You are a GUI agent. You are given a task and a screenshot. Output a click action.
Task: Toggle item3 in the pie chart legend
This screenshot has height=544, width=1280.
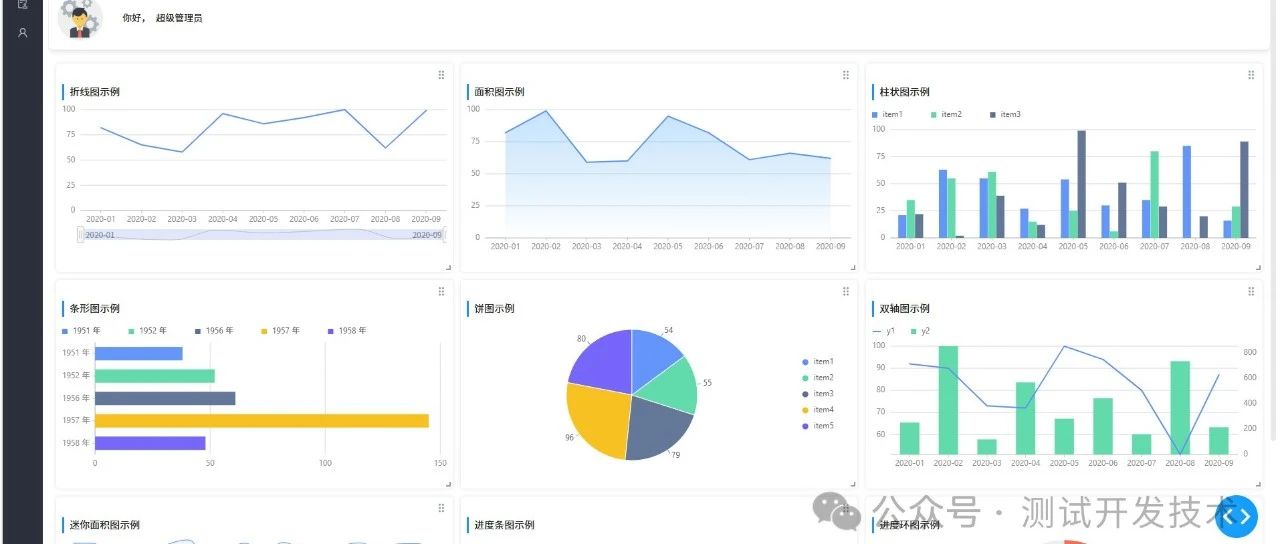click(818, 394)
